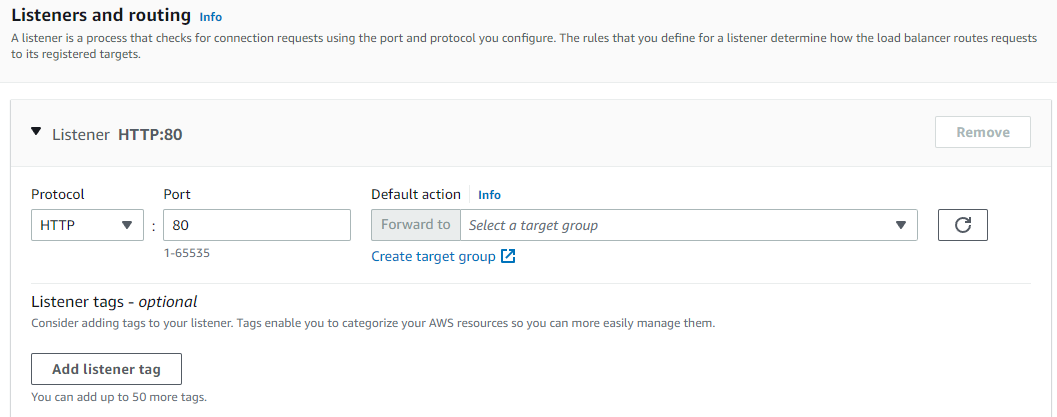Open the Select a target group combo box
The height and width of the screenshot is (417, 1057).
coord(680,225)
